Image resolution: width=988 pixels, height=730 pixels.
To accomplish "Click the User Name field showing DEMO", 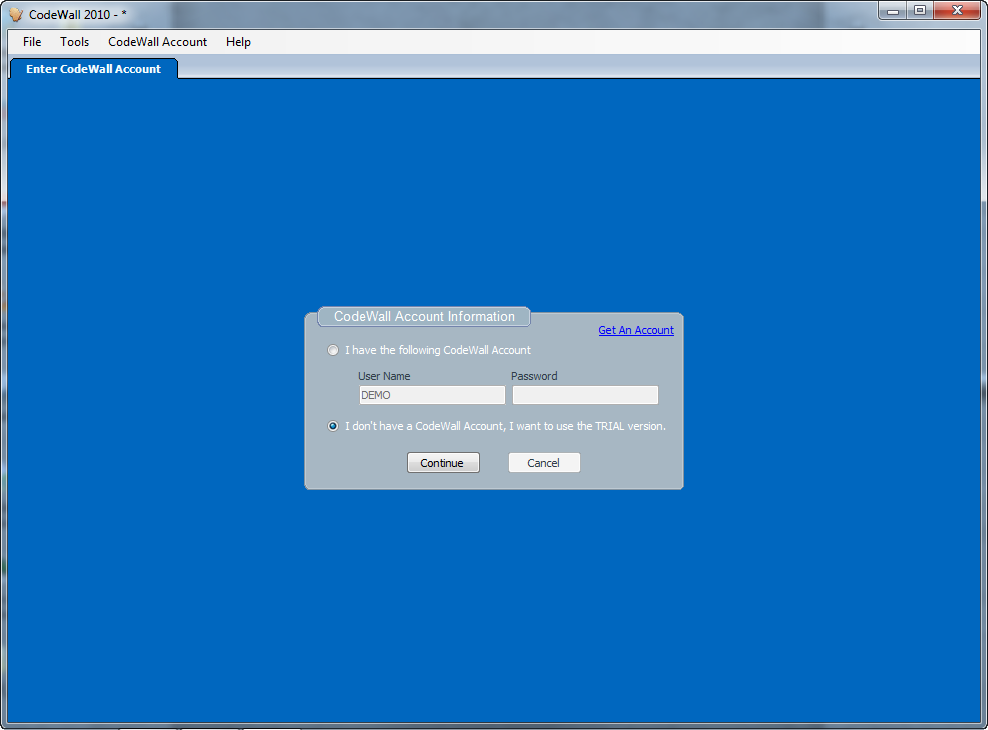I will (x=431, y=395).
